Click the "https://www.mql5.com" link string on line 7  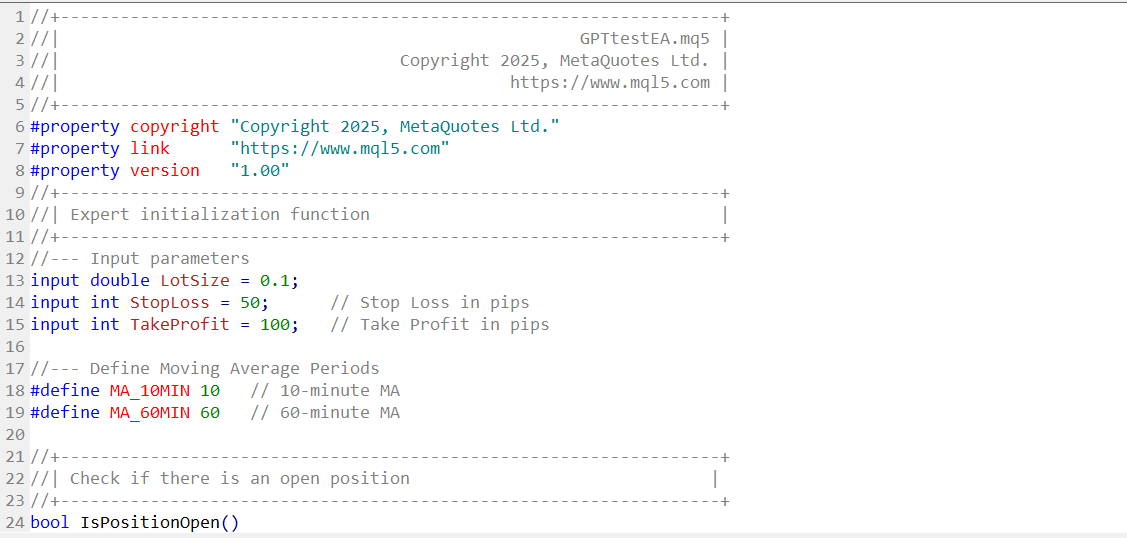pos(340,149)
